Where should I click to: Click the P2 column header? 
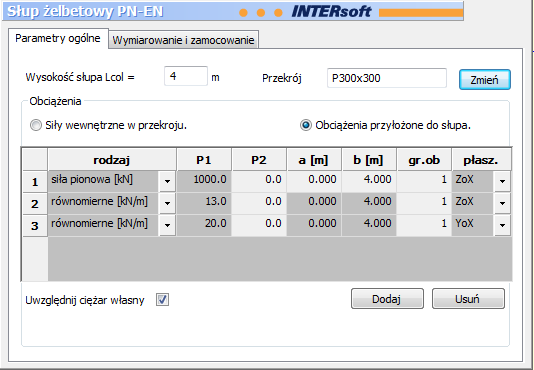(x=259, y=159)
